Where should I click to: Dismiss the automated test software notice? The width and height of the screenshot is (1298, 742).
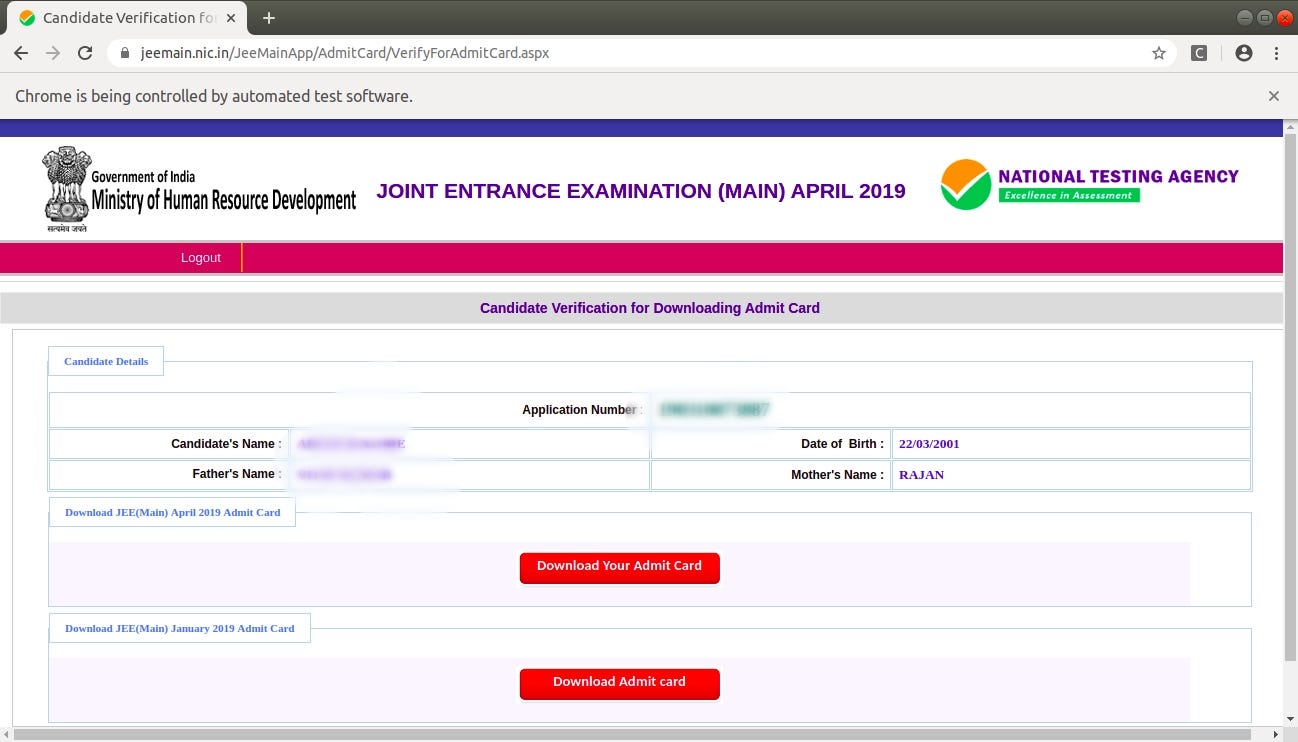(1274, 96)
